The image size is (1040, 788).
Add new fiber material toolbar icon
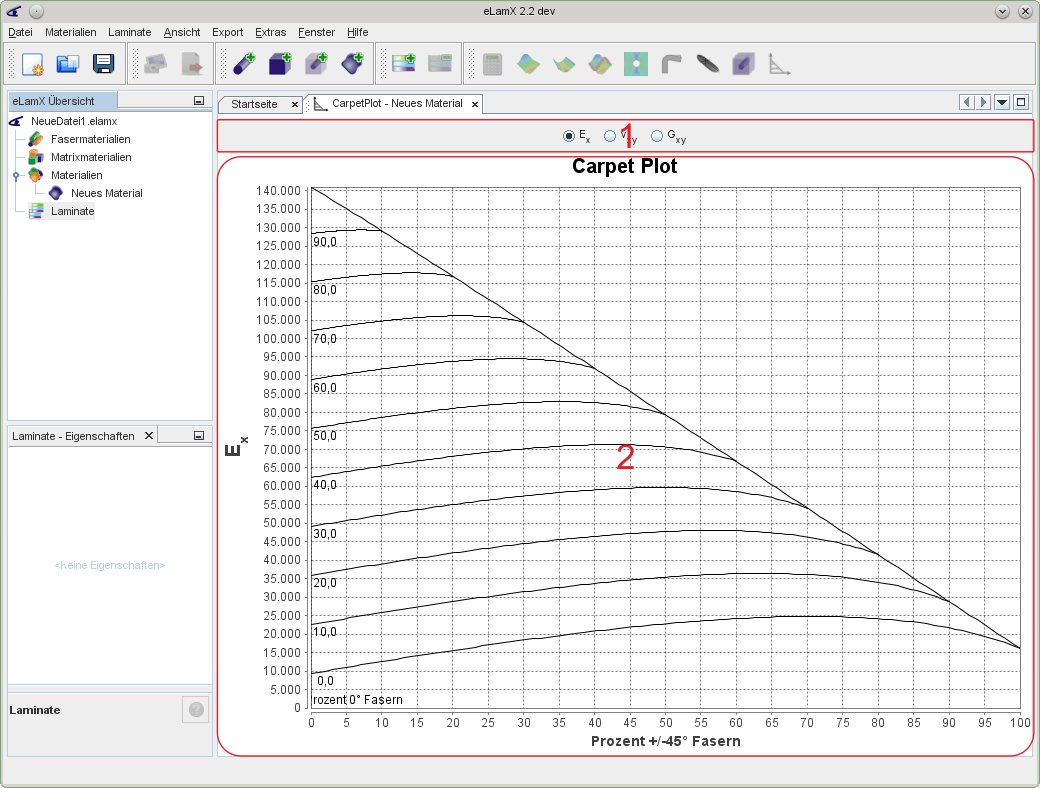pos(245,64)
